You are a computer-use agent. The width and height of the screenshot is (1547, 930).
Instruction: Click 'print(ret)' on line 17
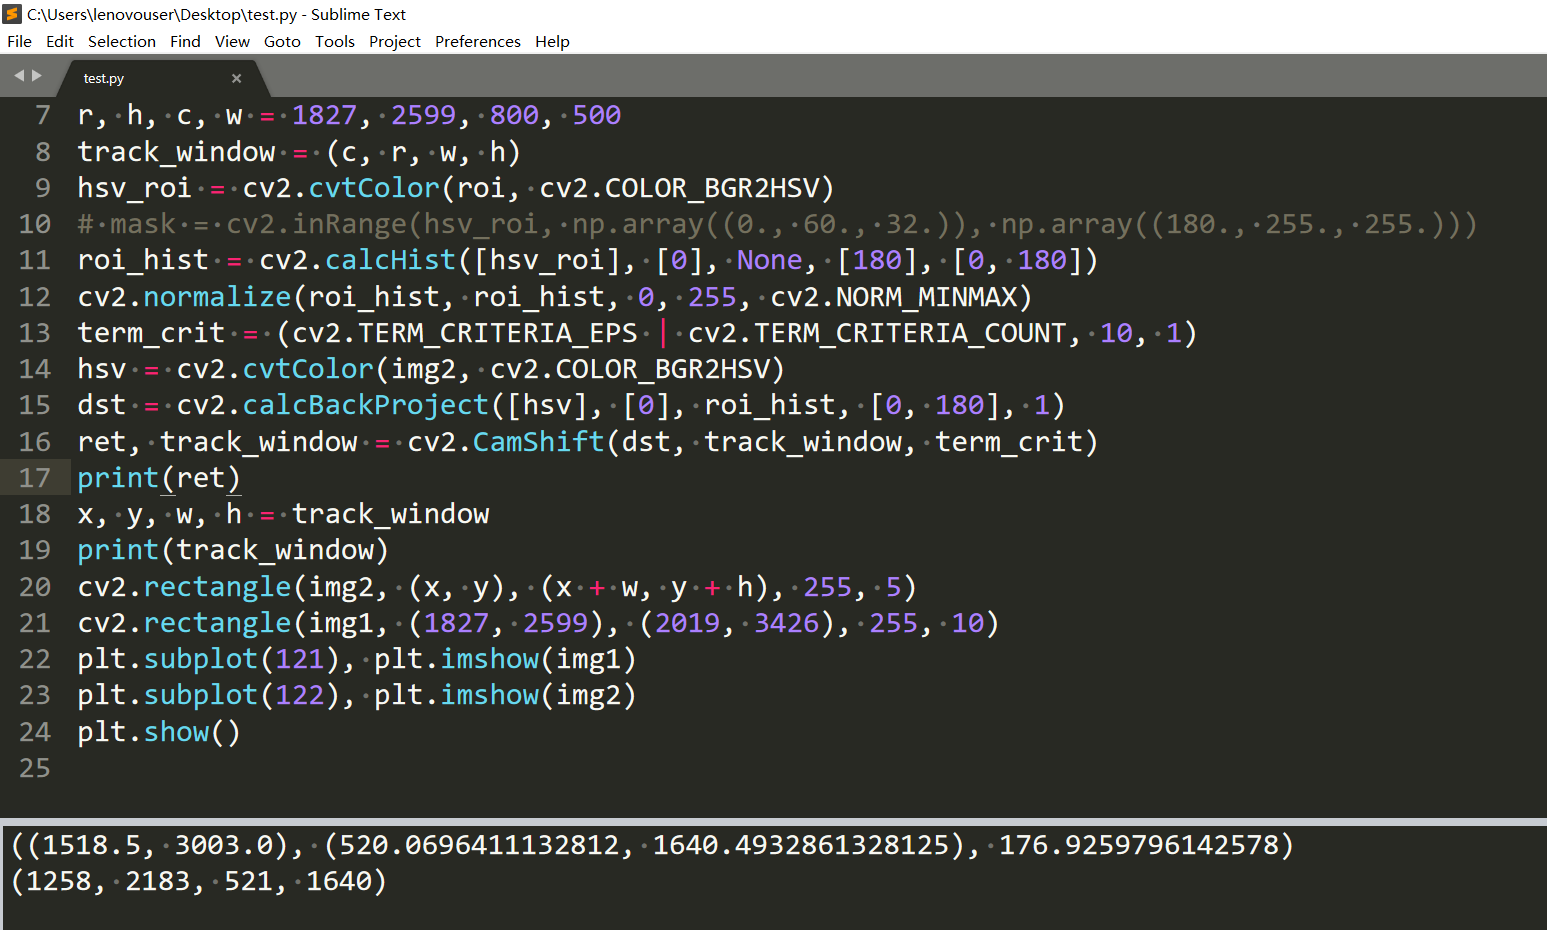coord(159,478)
